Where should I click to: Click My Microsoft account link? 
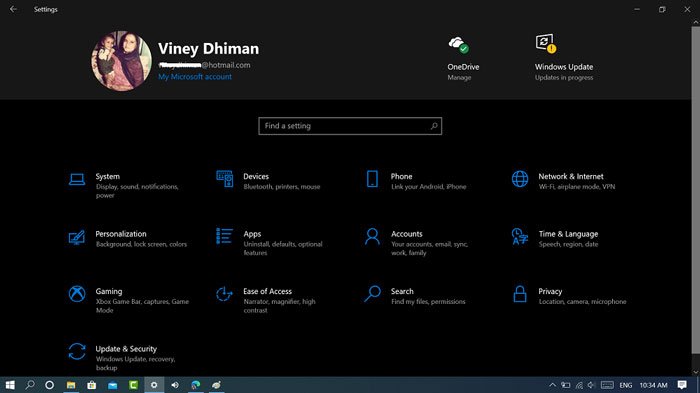(195, 77)
